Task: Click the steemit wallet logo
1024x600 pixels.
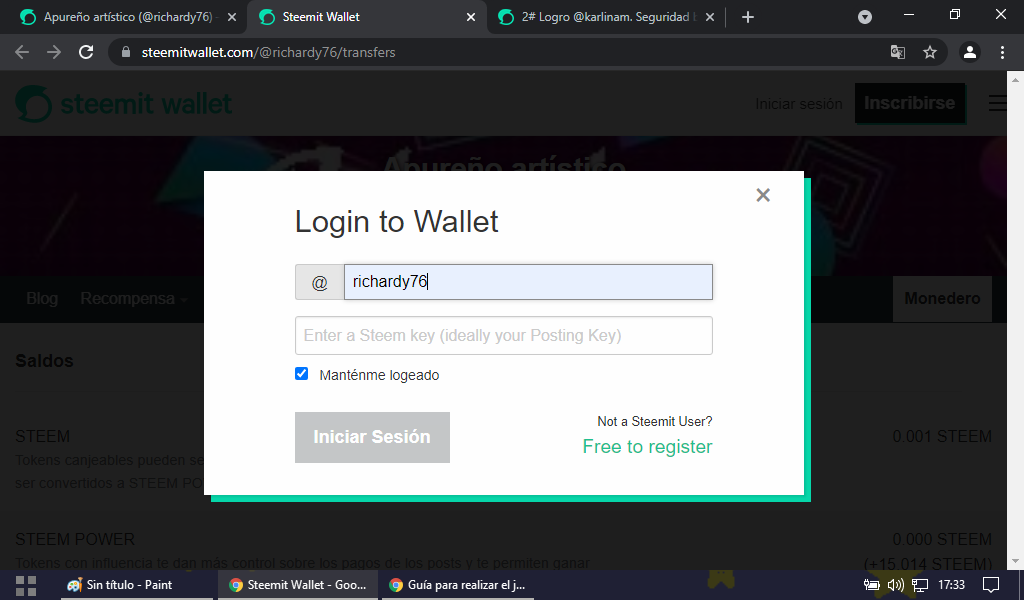Action: tap(123, 104)
